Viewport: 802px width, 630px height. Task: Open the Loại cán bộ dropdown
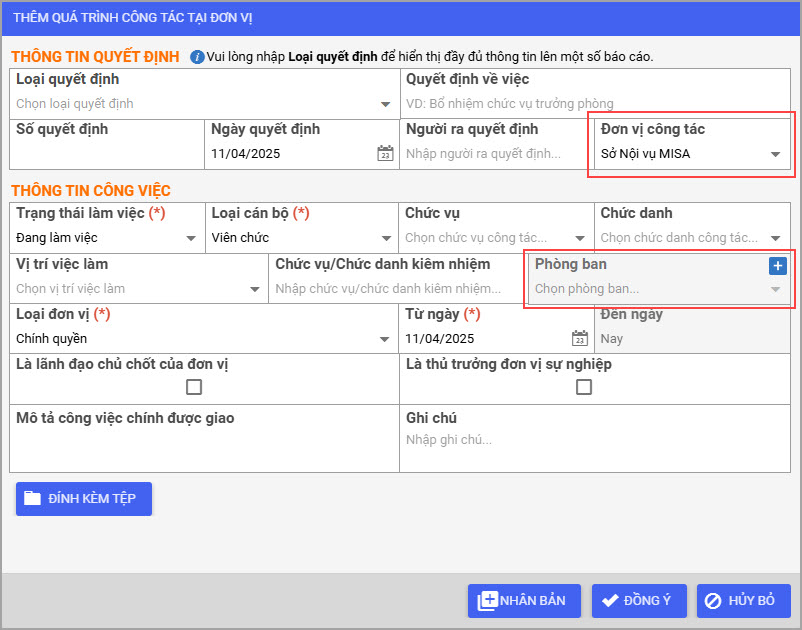(x=386, y=238)
